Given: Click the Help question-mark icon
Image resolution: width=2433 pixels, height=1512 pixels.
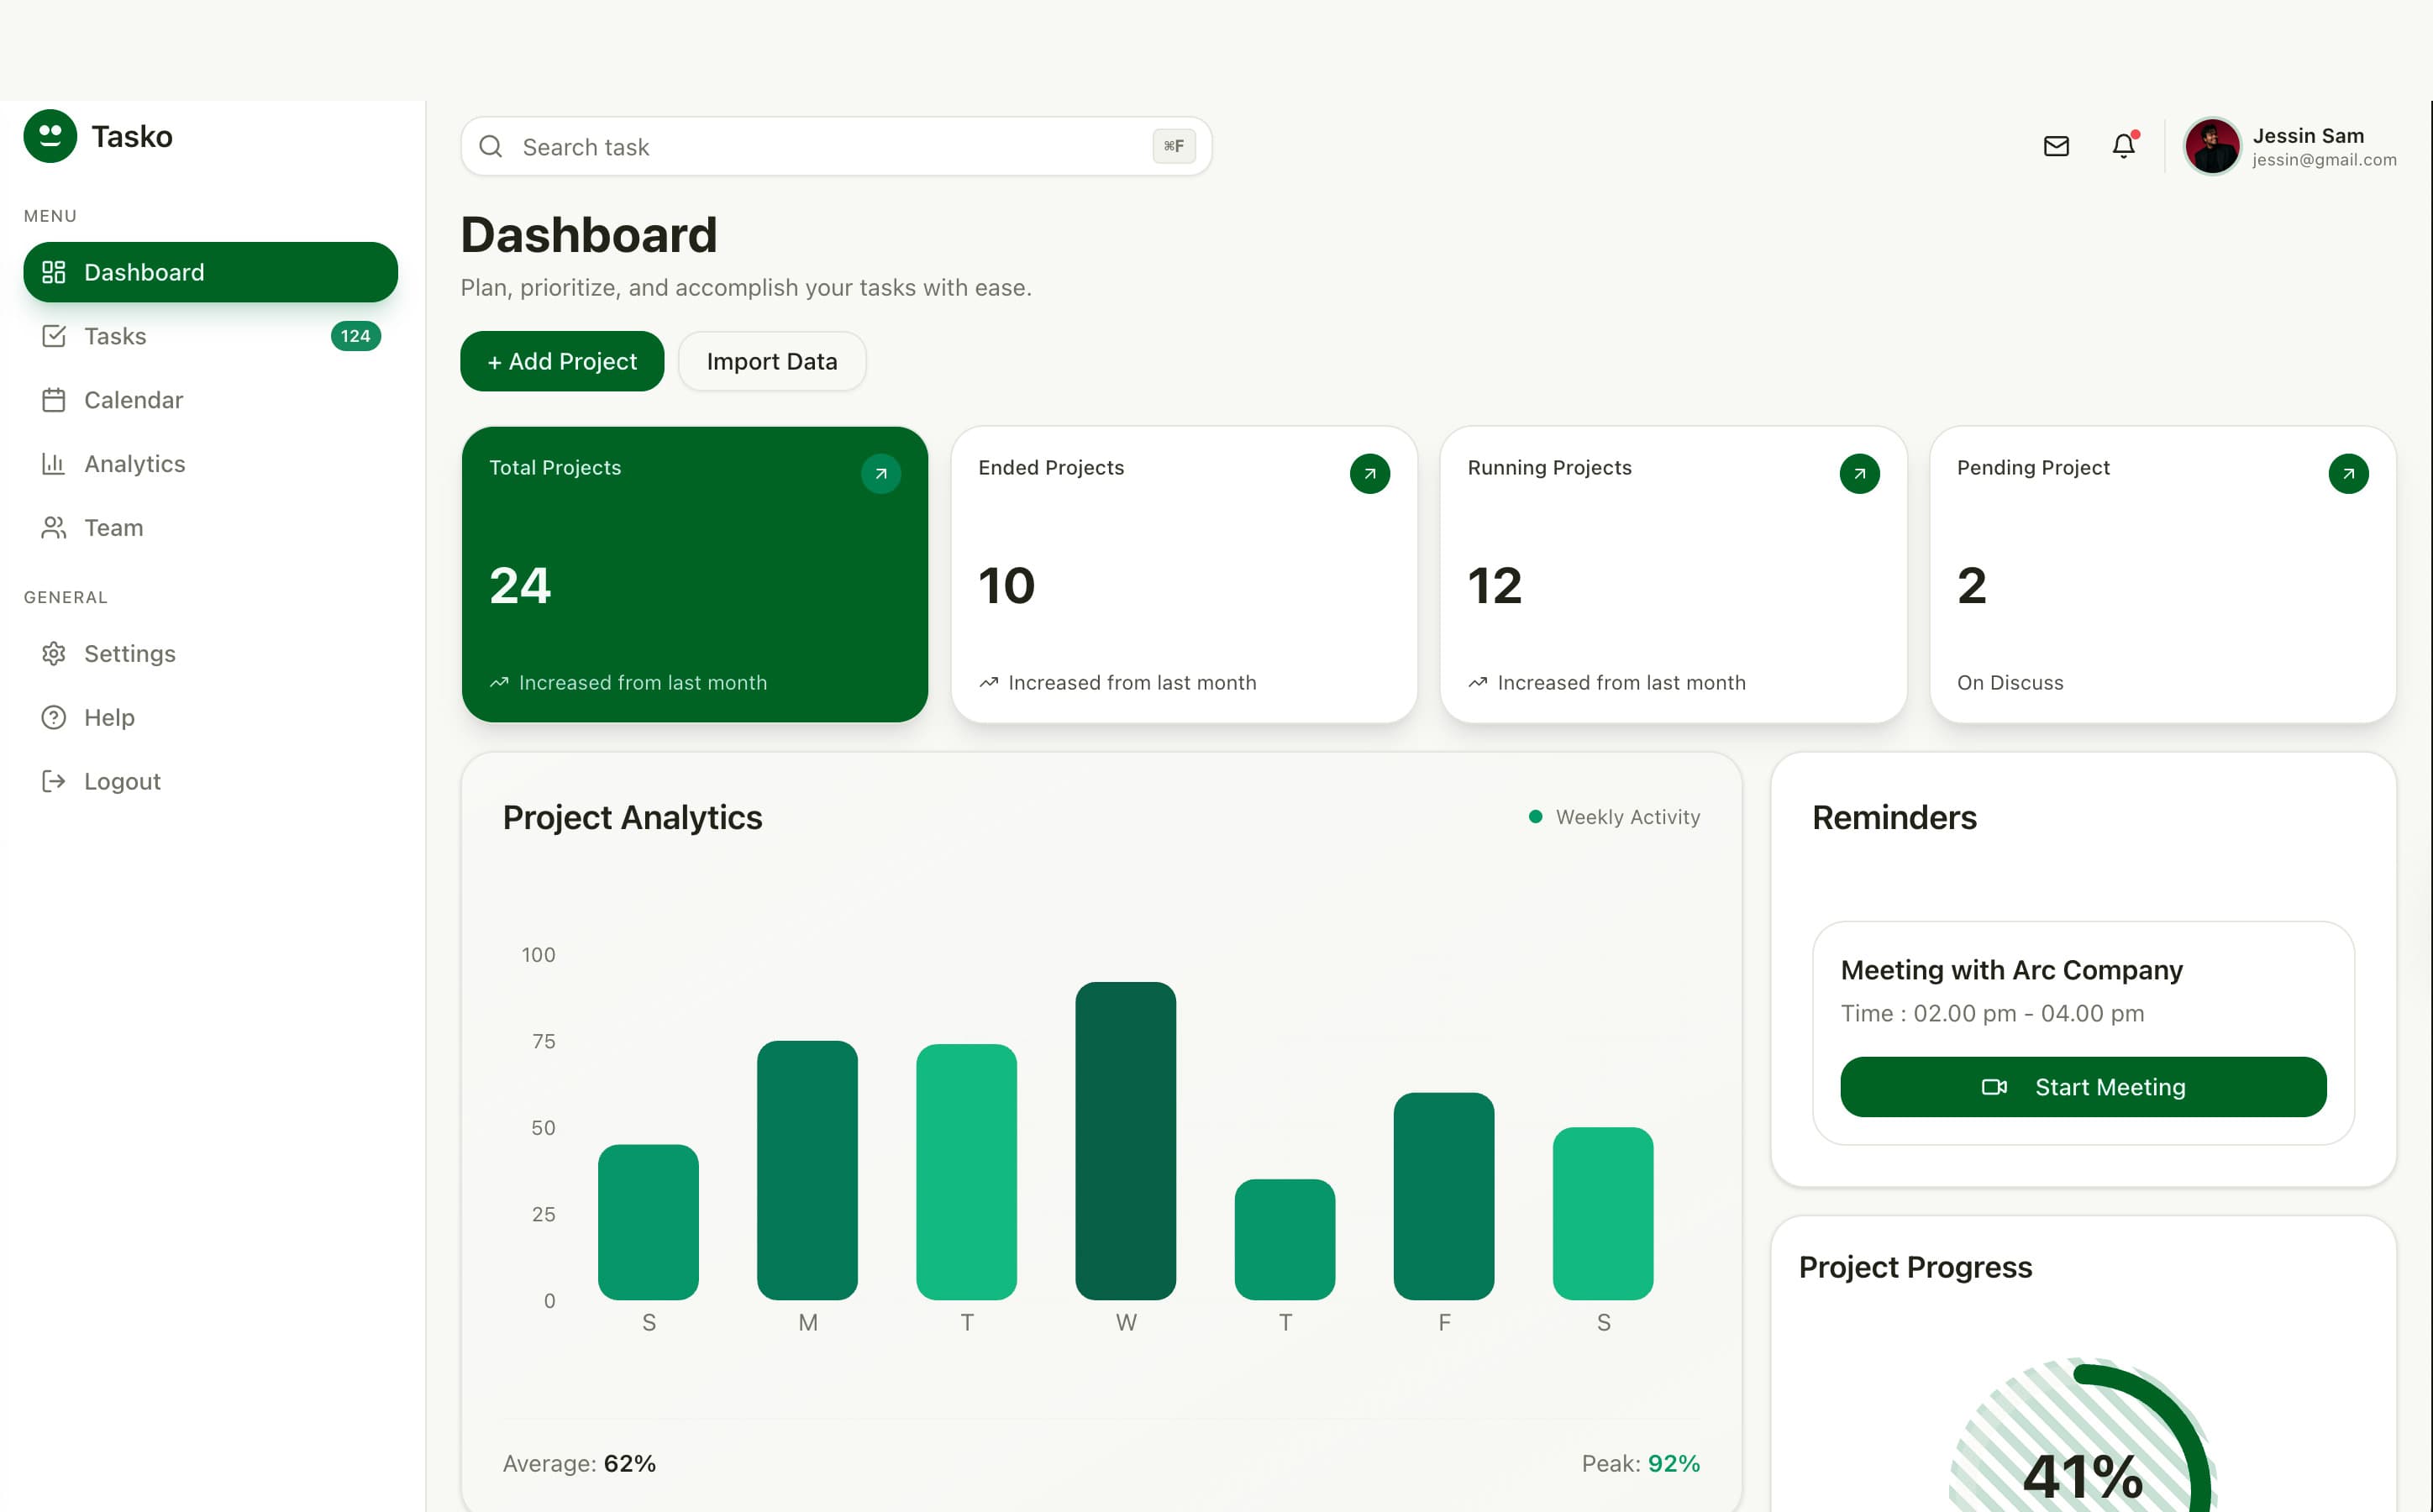Looking at the screenshot, I should 55,717.
